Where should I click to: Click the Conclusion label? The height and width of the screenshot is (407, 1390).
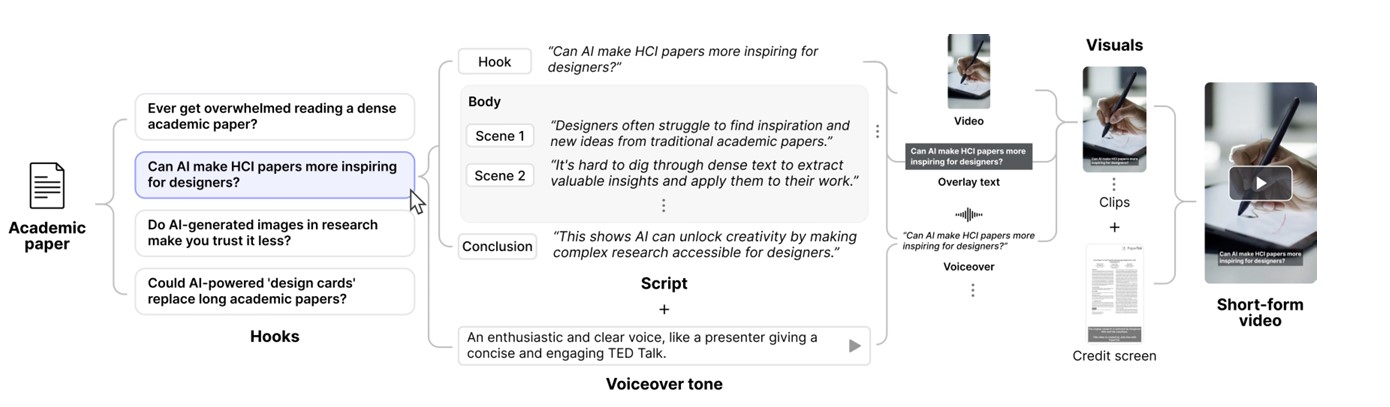(x=497, y=246)
